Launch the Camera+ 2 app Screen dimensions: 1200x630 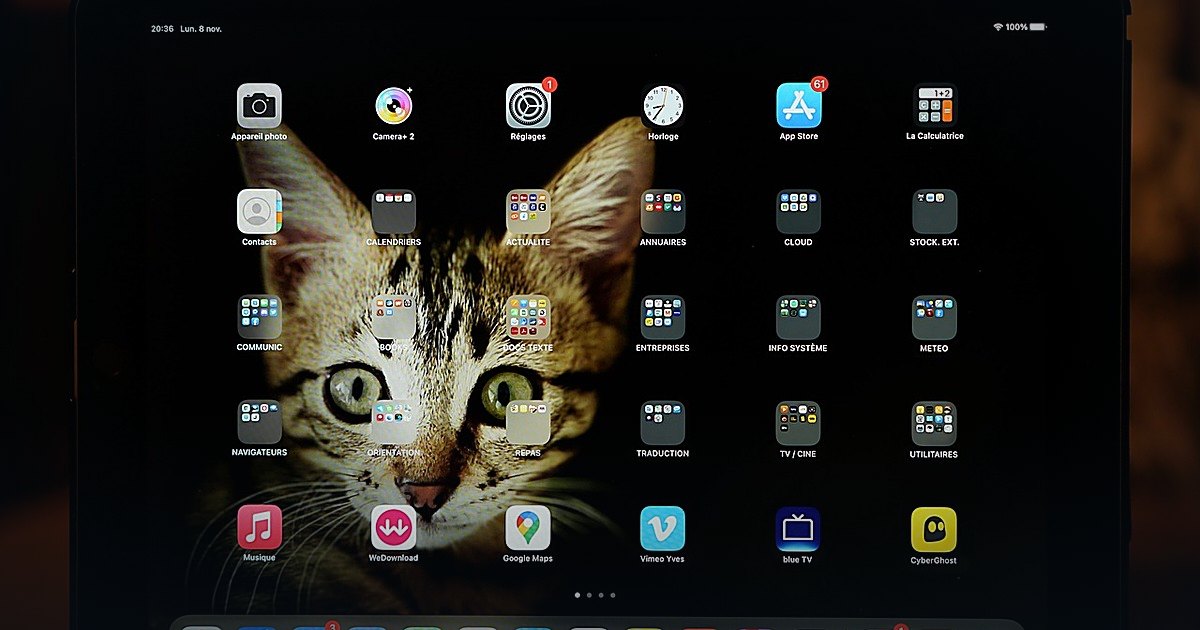[393, 106]
